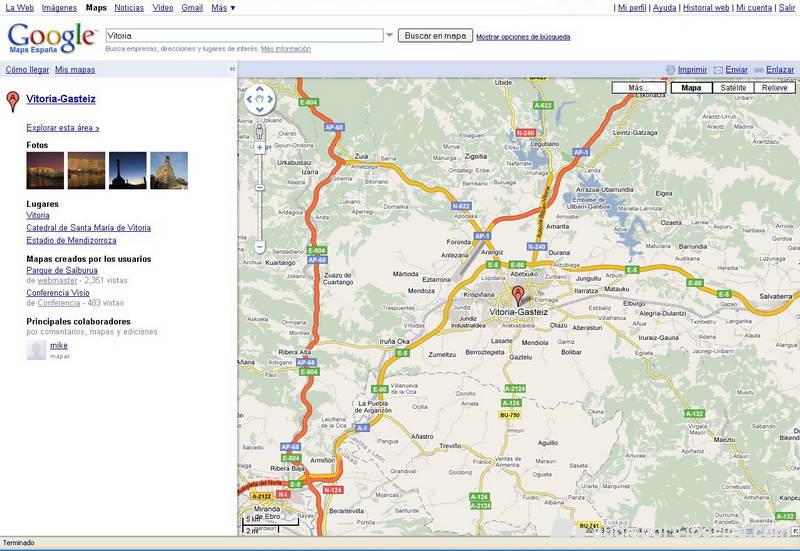This screenshot has width=800, height=551.
Task: Open the fourth photo thumbnail with stone building
Action: tap(169, 170)
